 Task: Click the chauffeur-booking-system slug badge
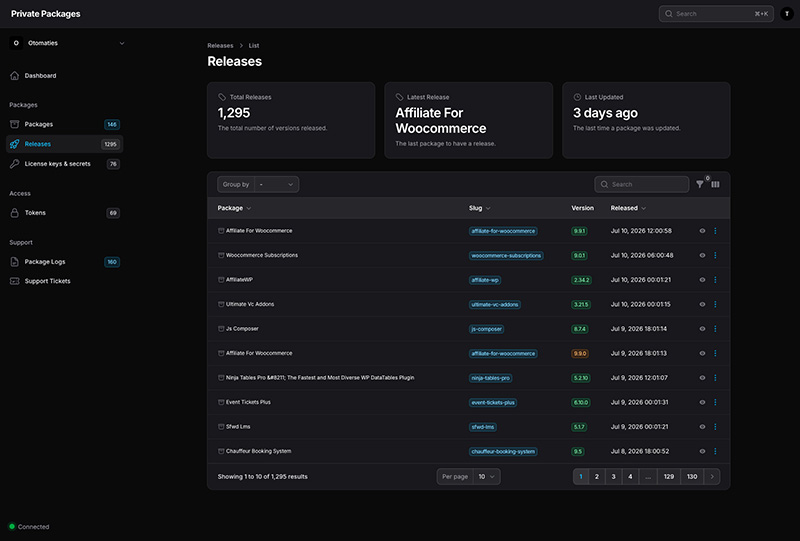503,452
